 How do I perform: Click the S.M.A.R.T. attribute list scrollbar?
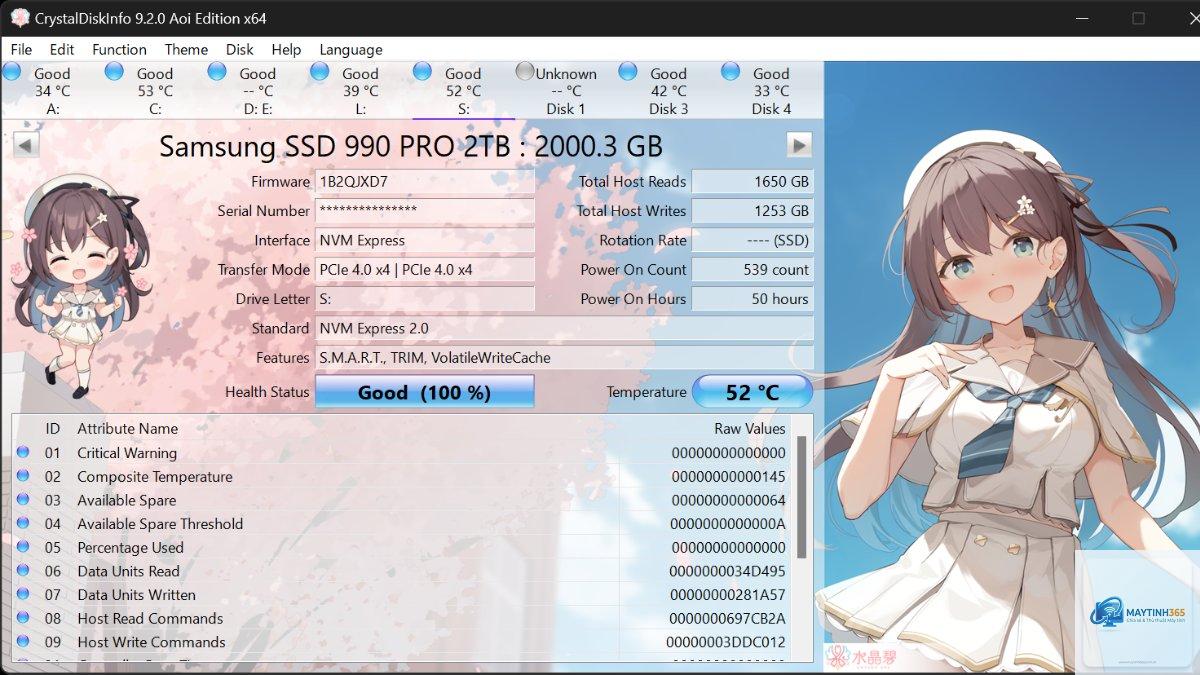coord(802,497)
